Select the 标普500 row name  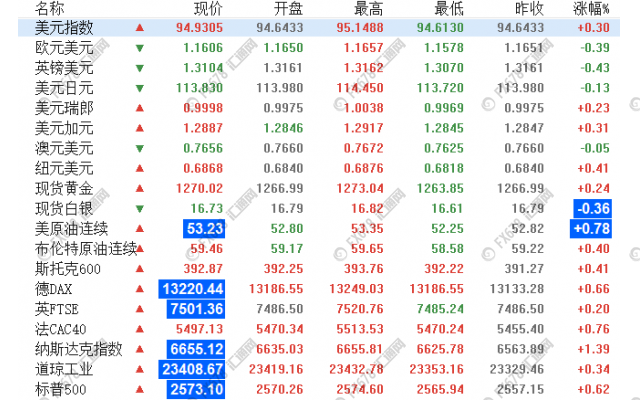tap(60, 389)
